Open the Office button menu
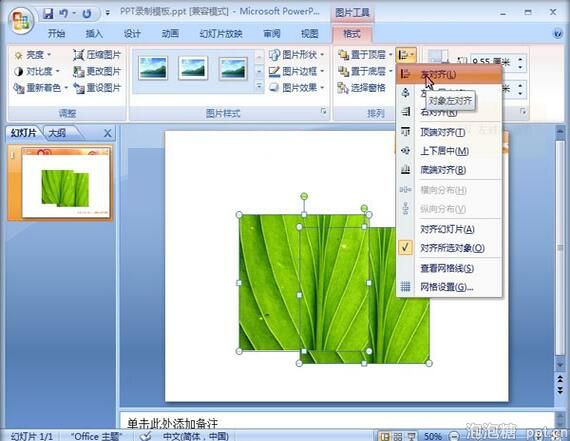Viewport: 570px width, 441px height. 21,20
